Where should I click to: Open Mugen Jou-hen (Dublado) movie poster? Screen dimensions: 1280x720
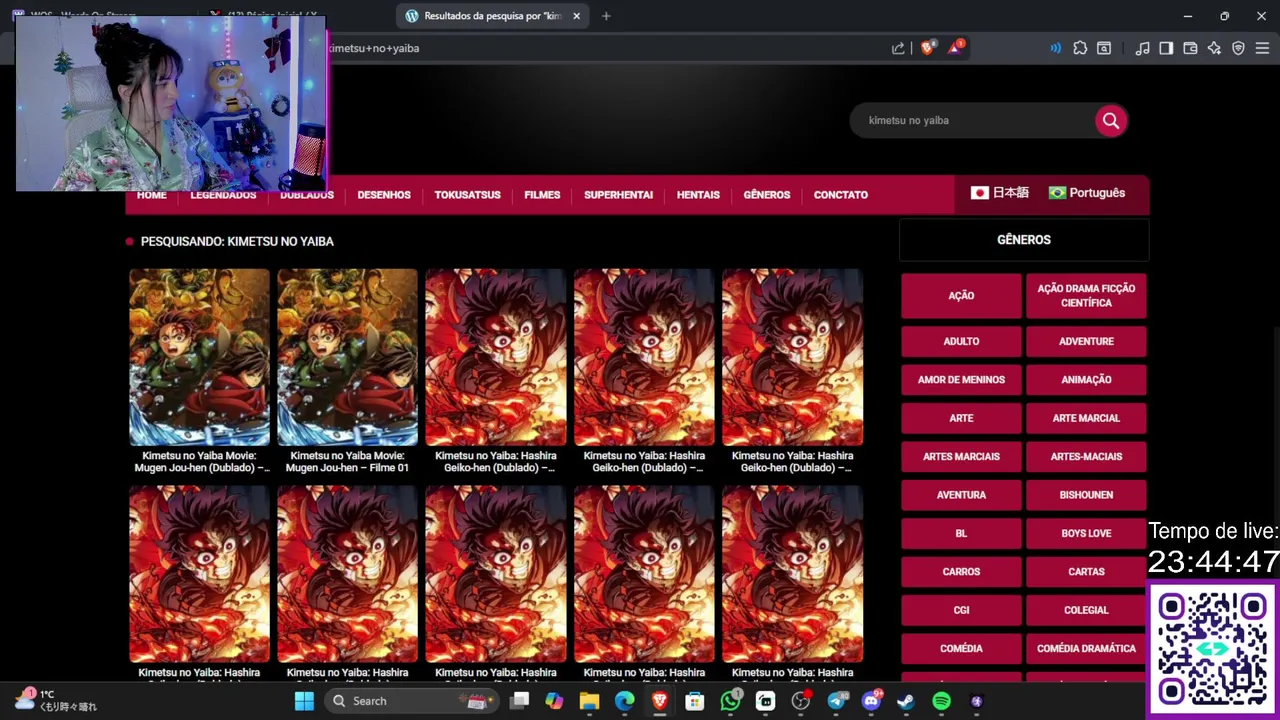coord(199,357)
